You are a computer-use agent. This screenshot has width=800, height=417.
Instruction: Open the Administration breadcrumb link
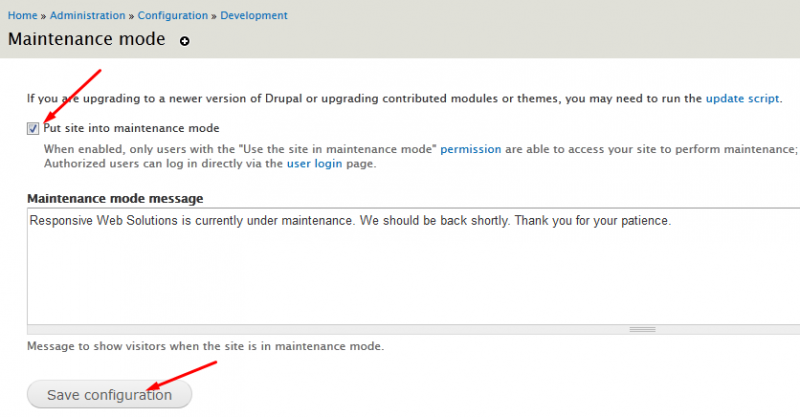(87, 15)
